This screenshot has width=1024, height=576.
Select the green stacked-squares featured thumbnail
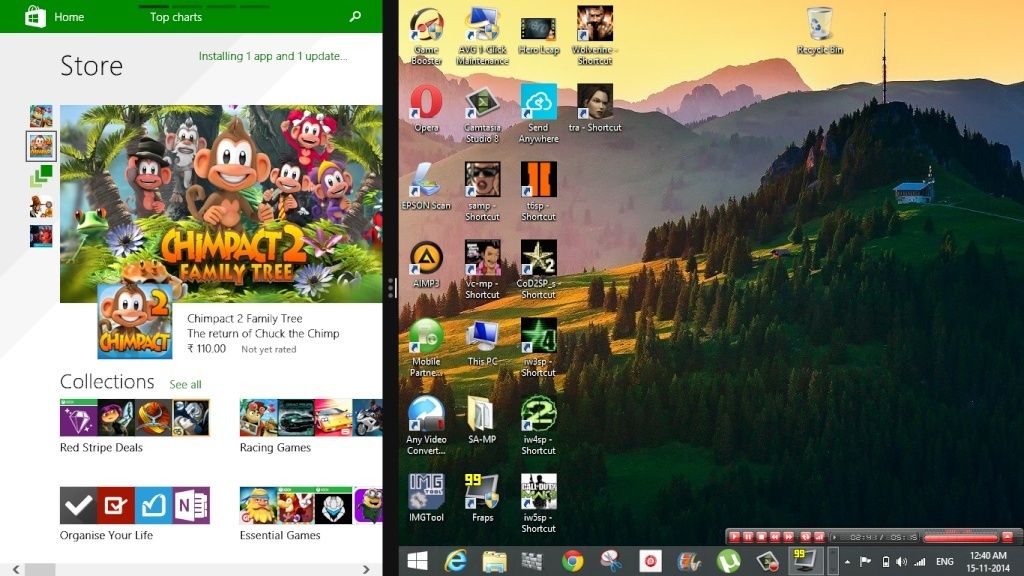(41, 176)
